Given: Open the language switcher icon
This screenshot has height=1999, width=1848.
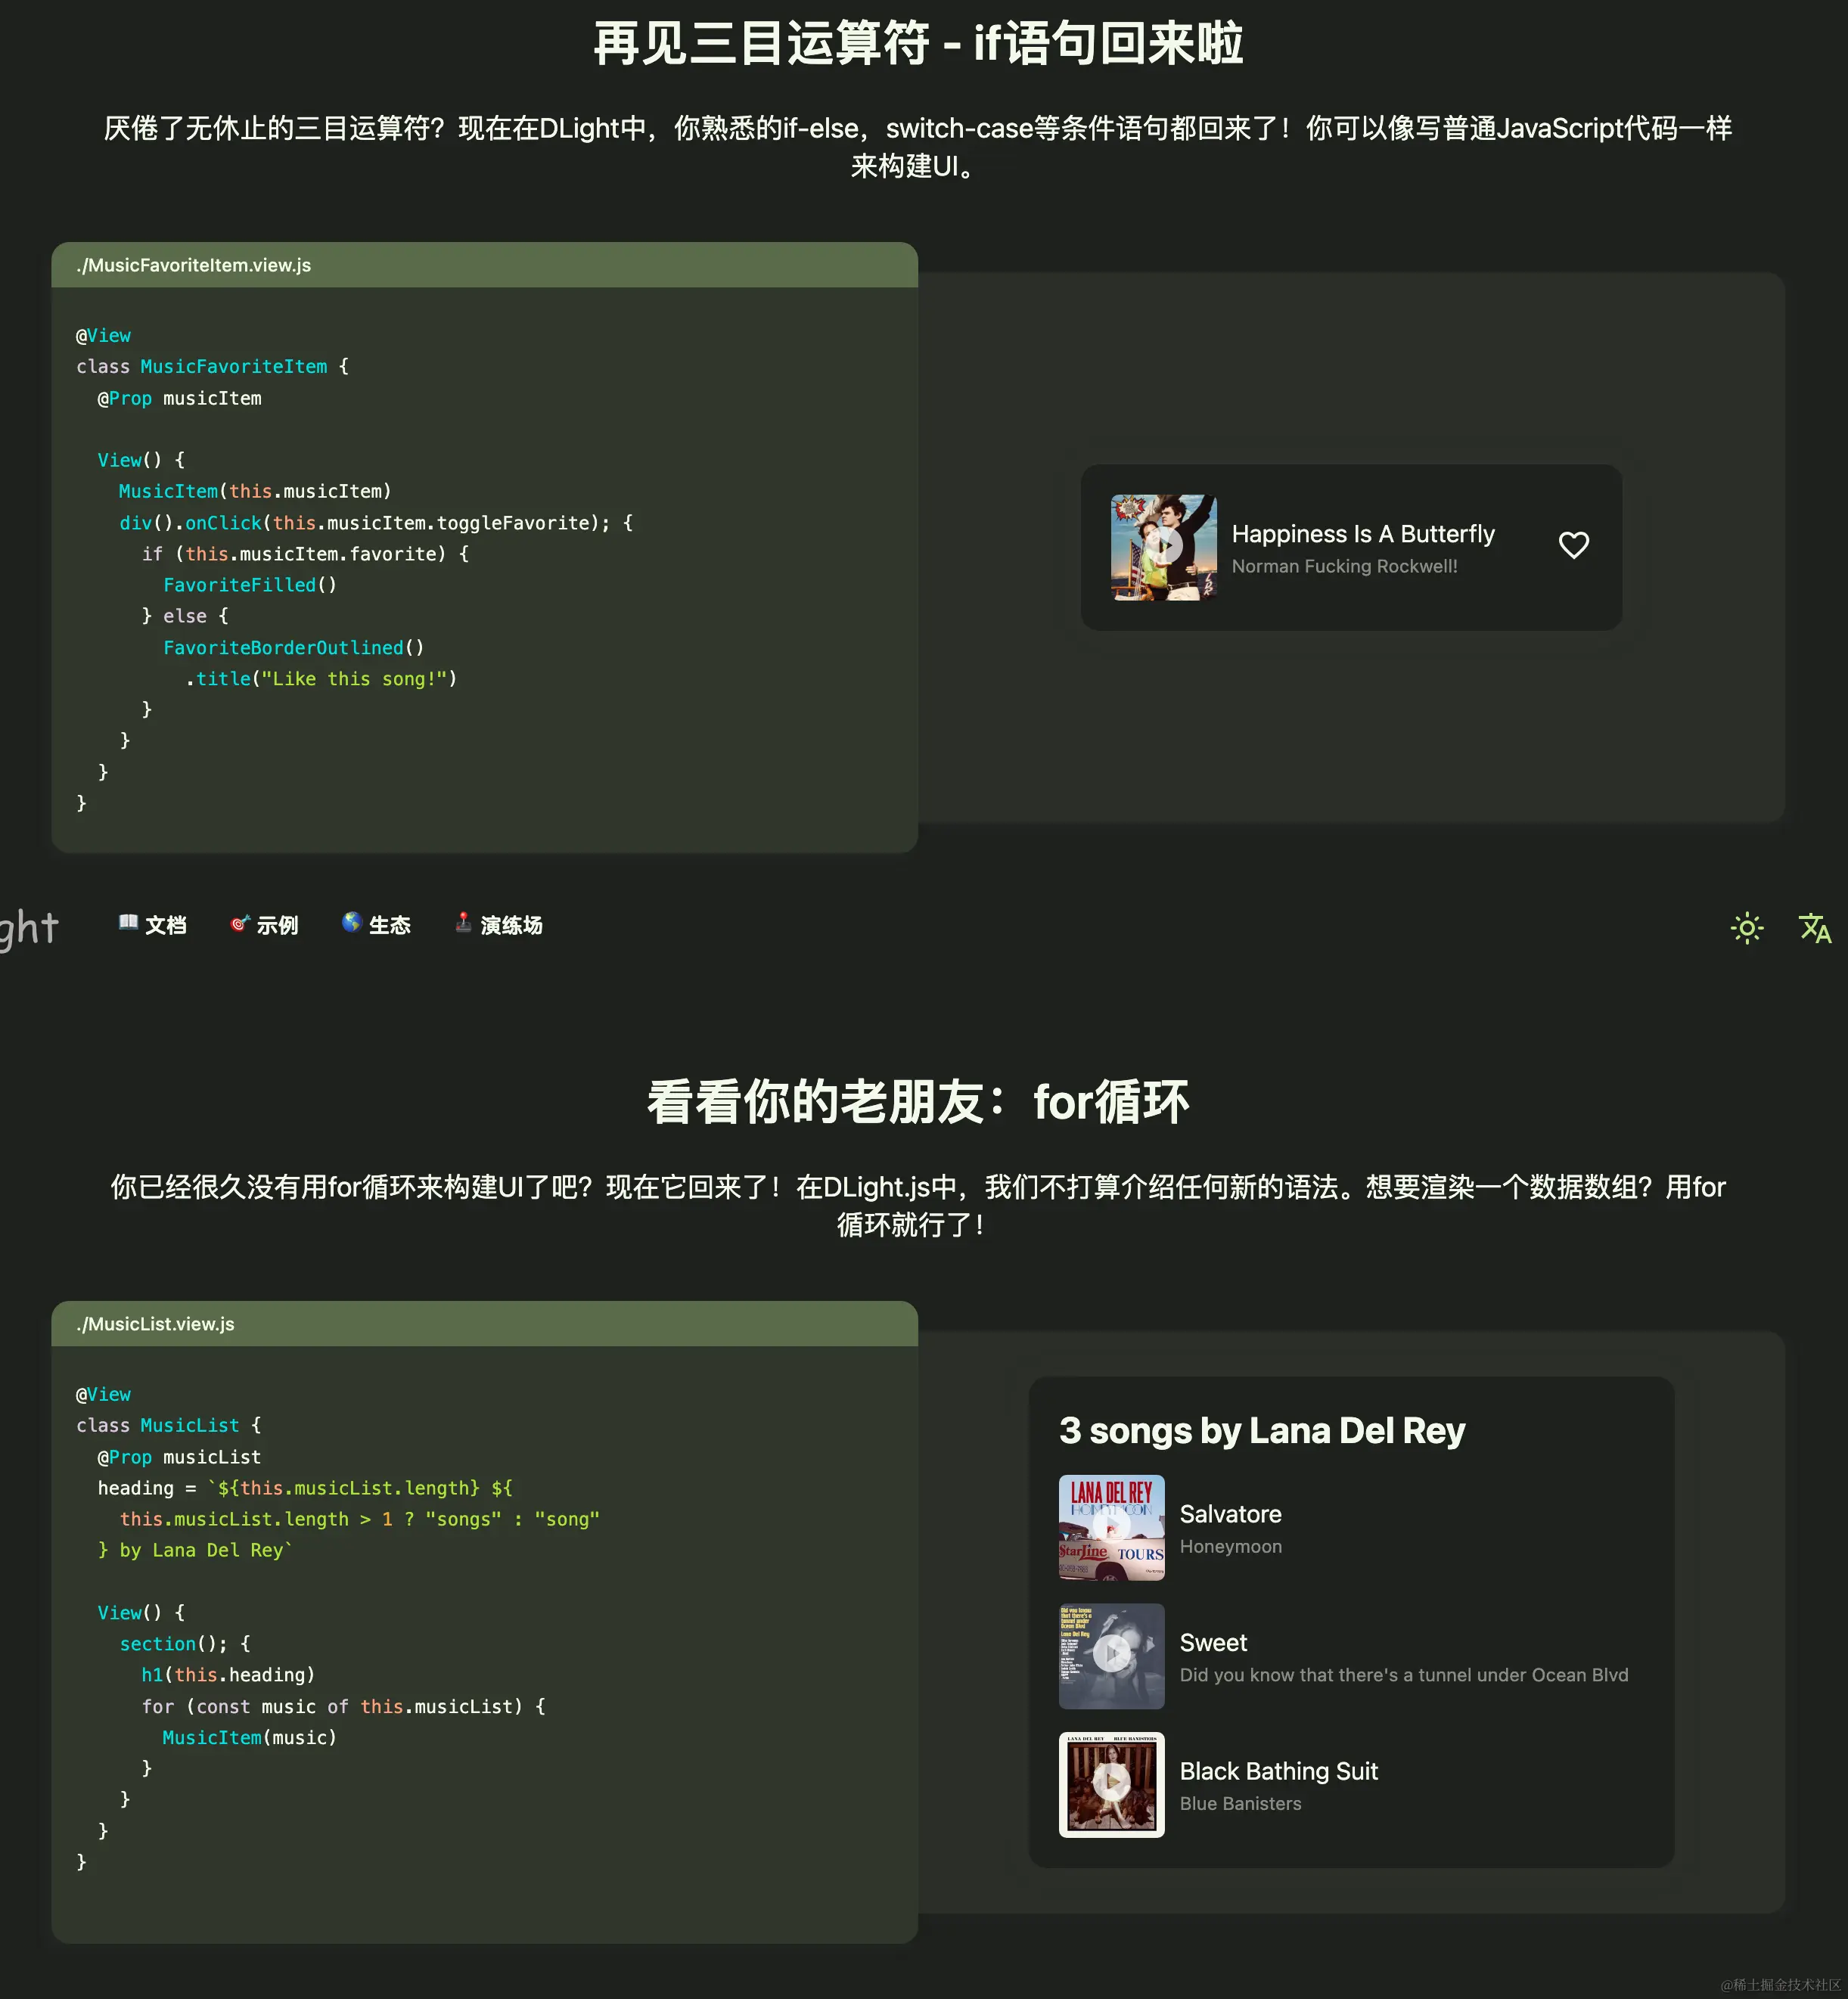Looking at the screenshot, I should point(1815,929).
